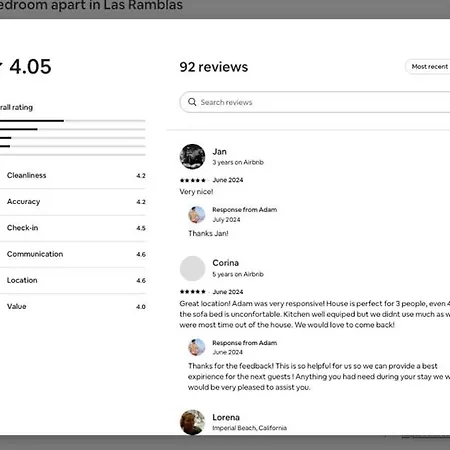Click reviewer name Lorena
Screen dimensions: 450x450
tap(226, 417)
